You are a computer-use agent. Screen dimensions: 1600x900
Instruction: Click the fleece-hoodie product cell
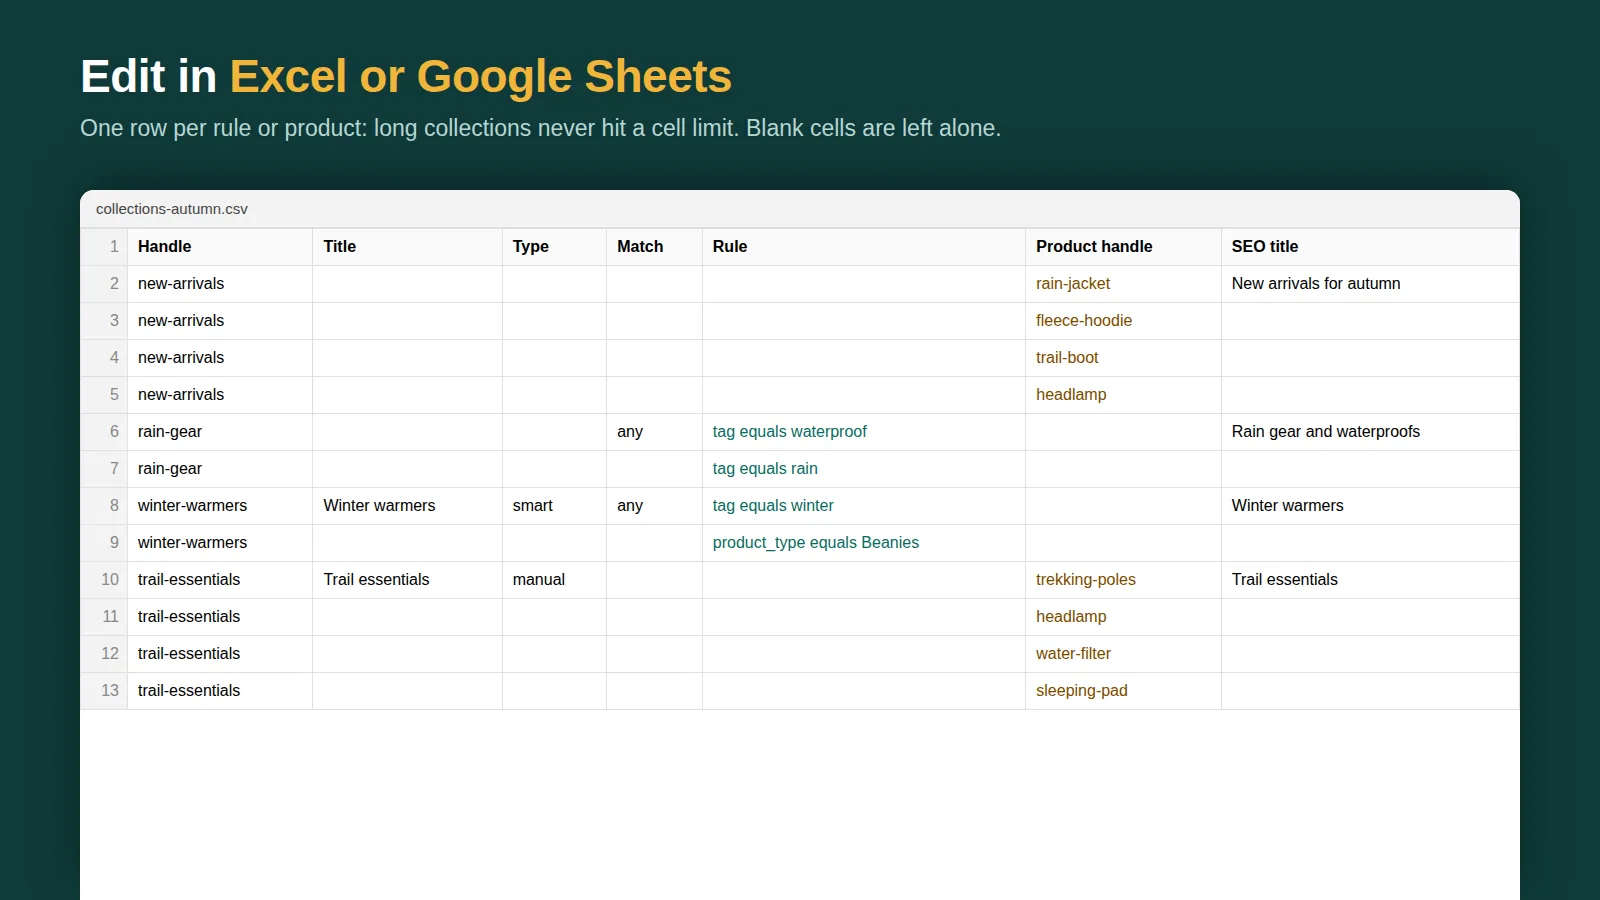coord(1123,321)
